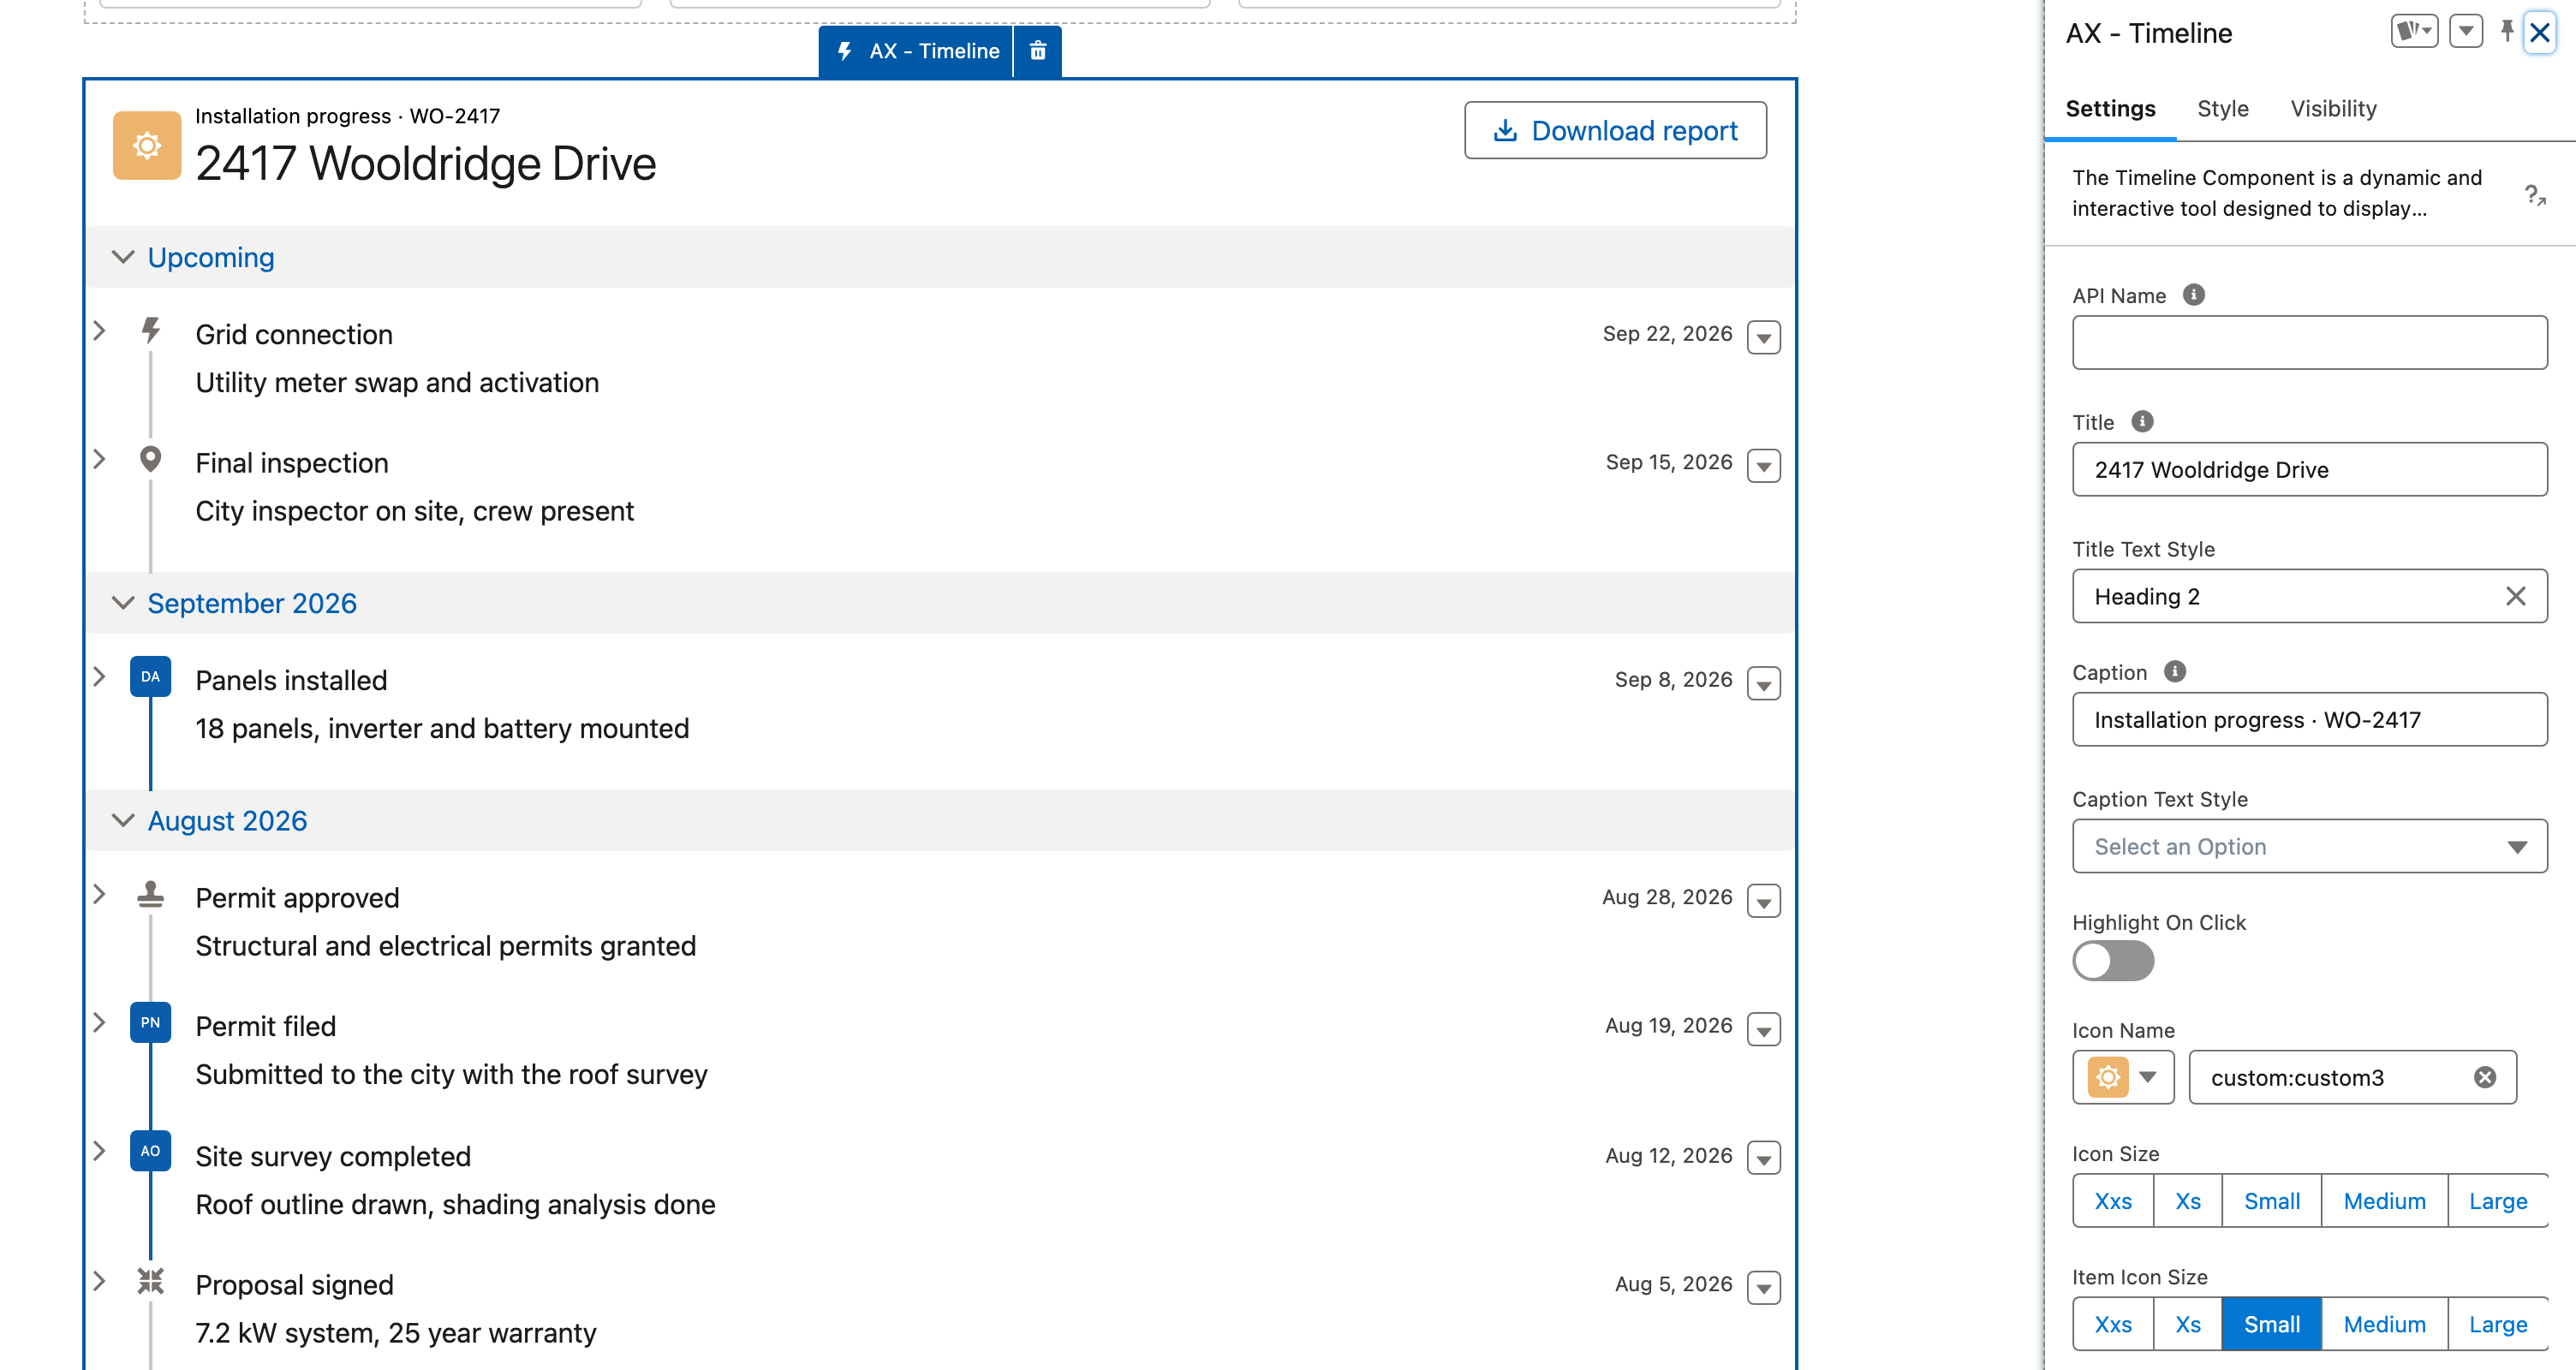Click the orange custom icon in timeline header
Viewport: 2576px width, 1370px height.
[147, 146]
